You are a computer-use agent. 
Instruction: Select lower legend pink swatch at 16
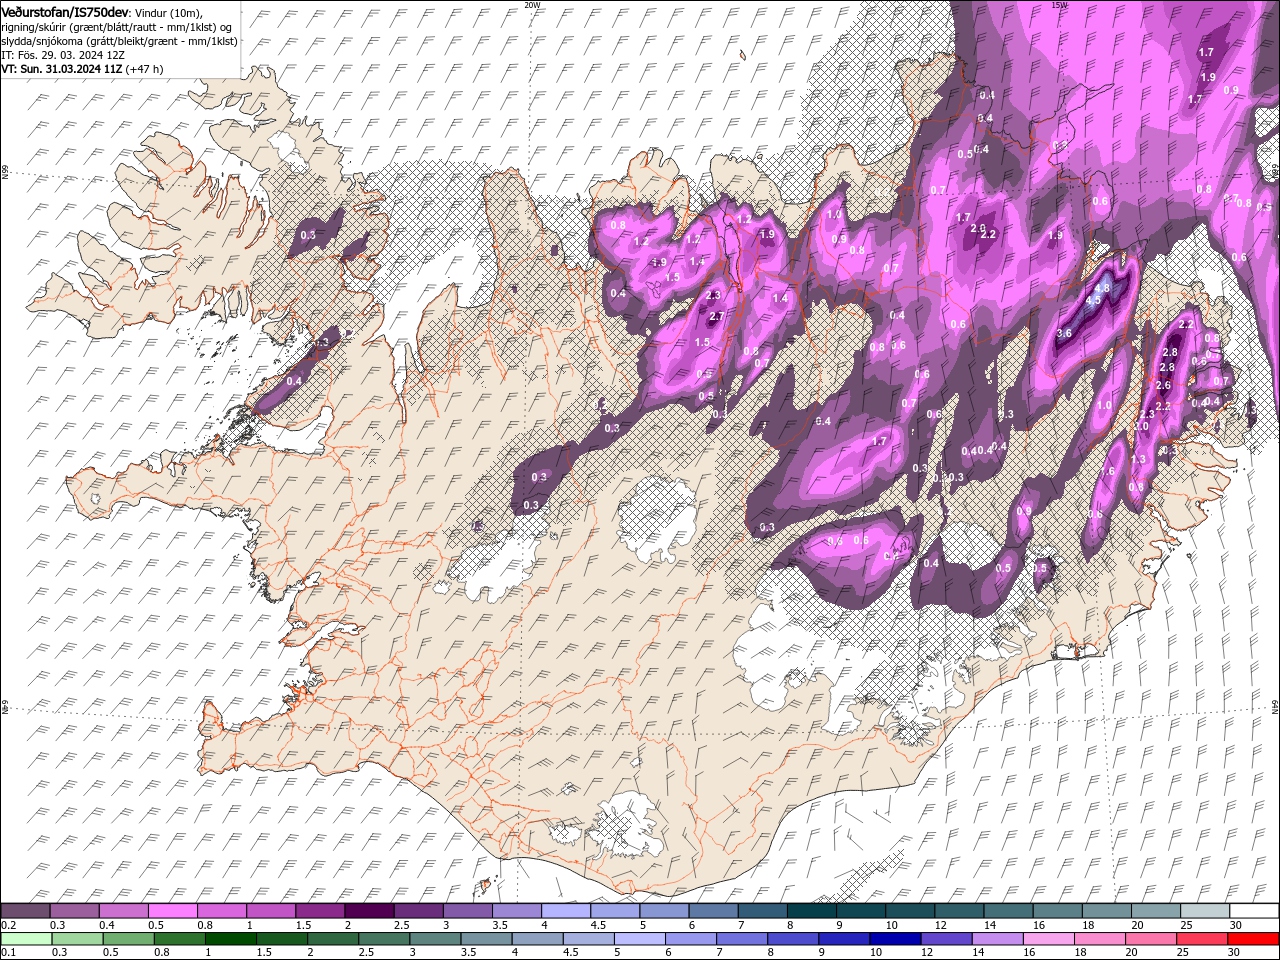[x=1047, y=938]
